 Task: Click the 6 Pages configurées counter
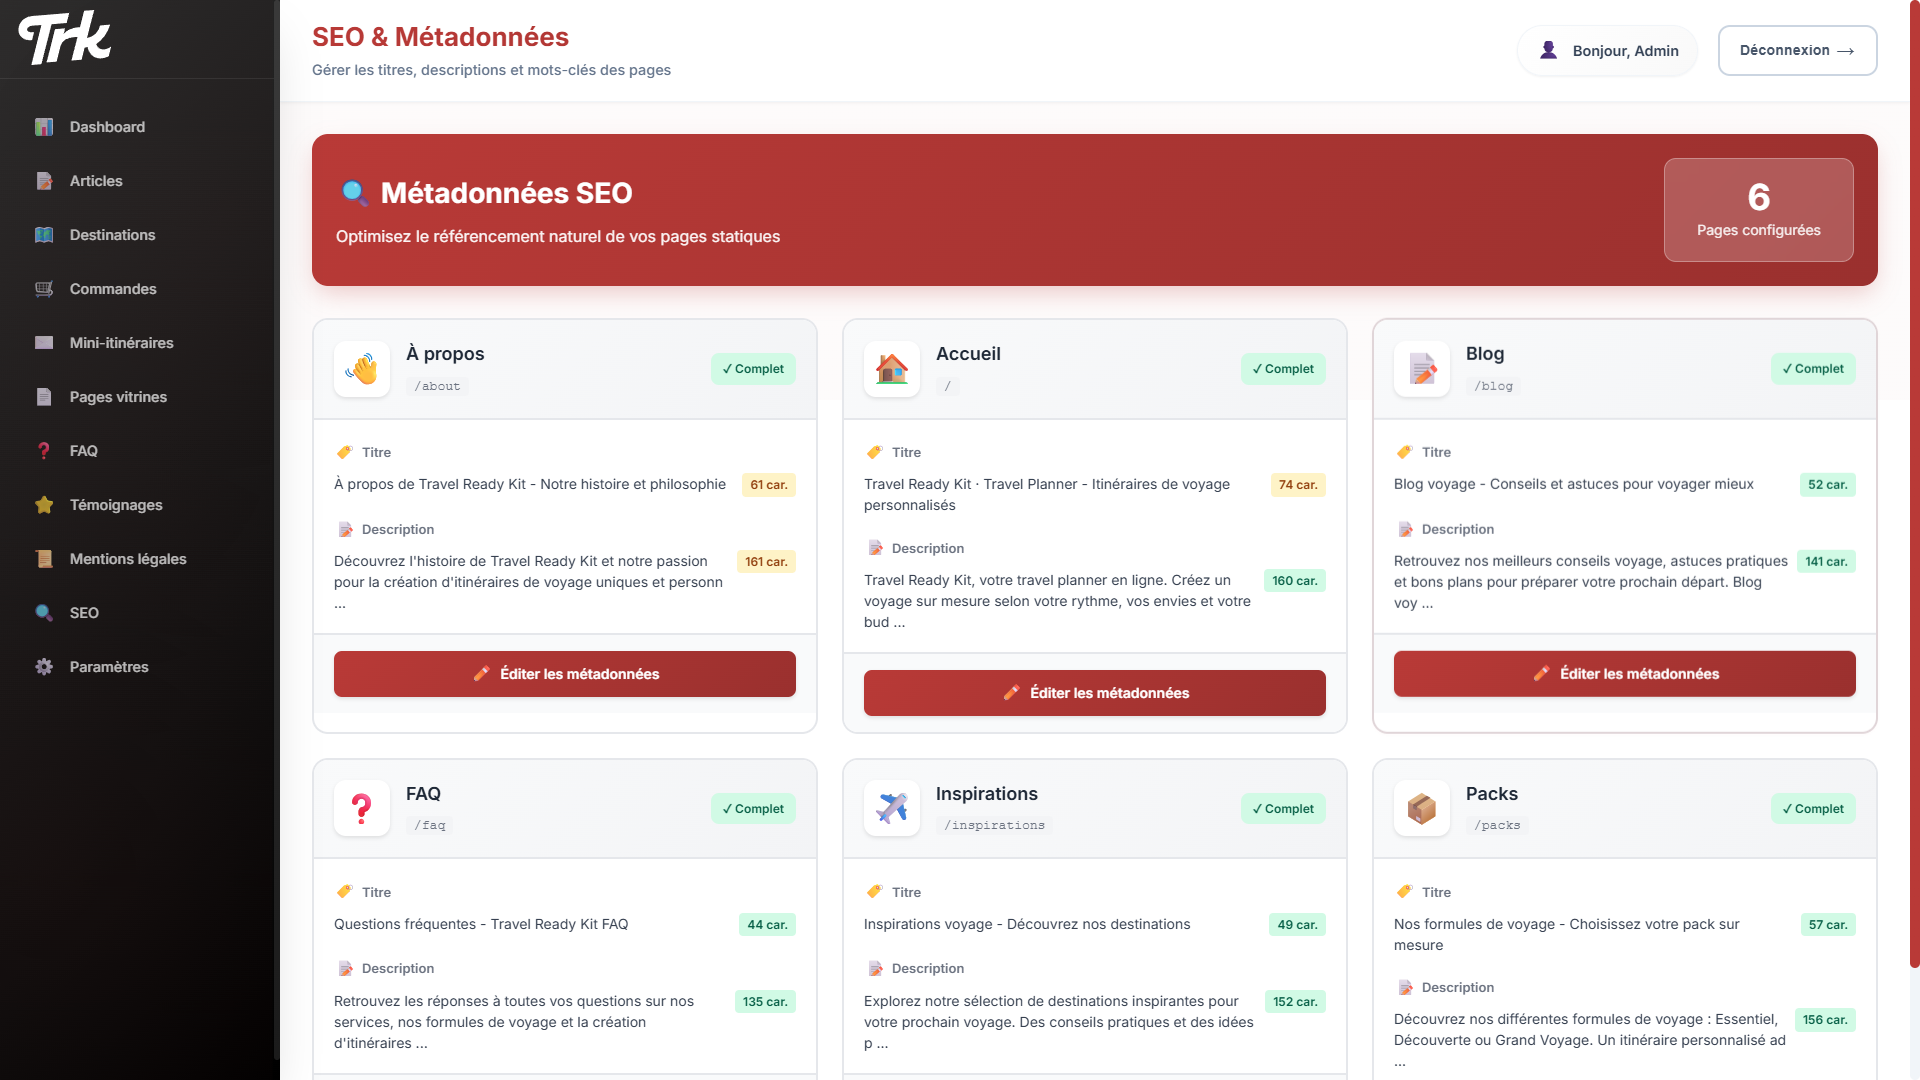(1758, 210)
